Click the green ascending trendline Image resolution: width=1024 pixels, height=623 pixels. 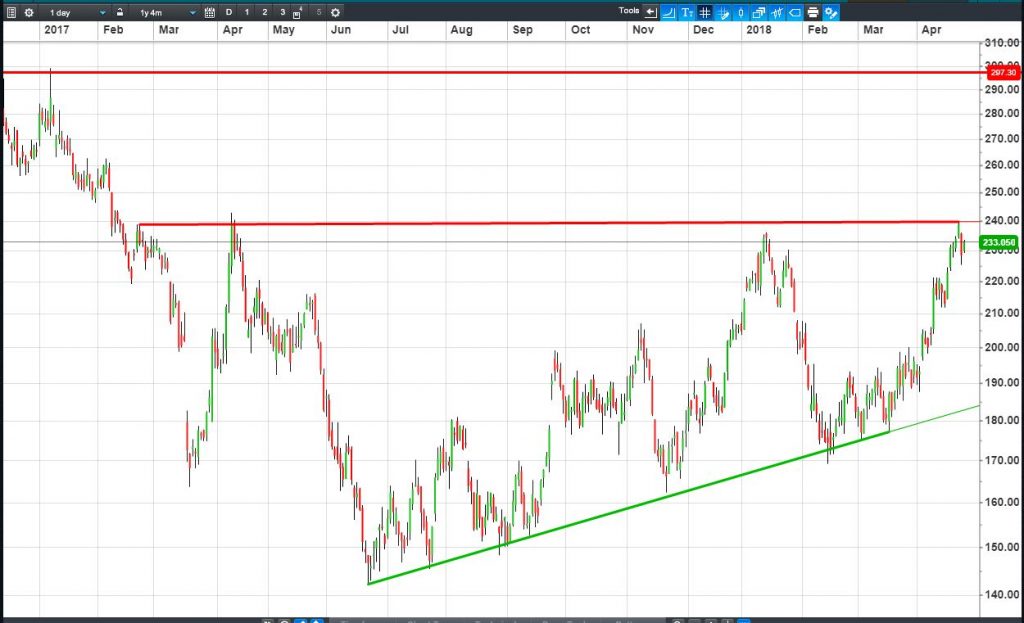pyautogui.click(x=627, y=508)
